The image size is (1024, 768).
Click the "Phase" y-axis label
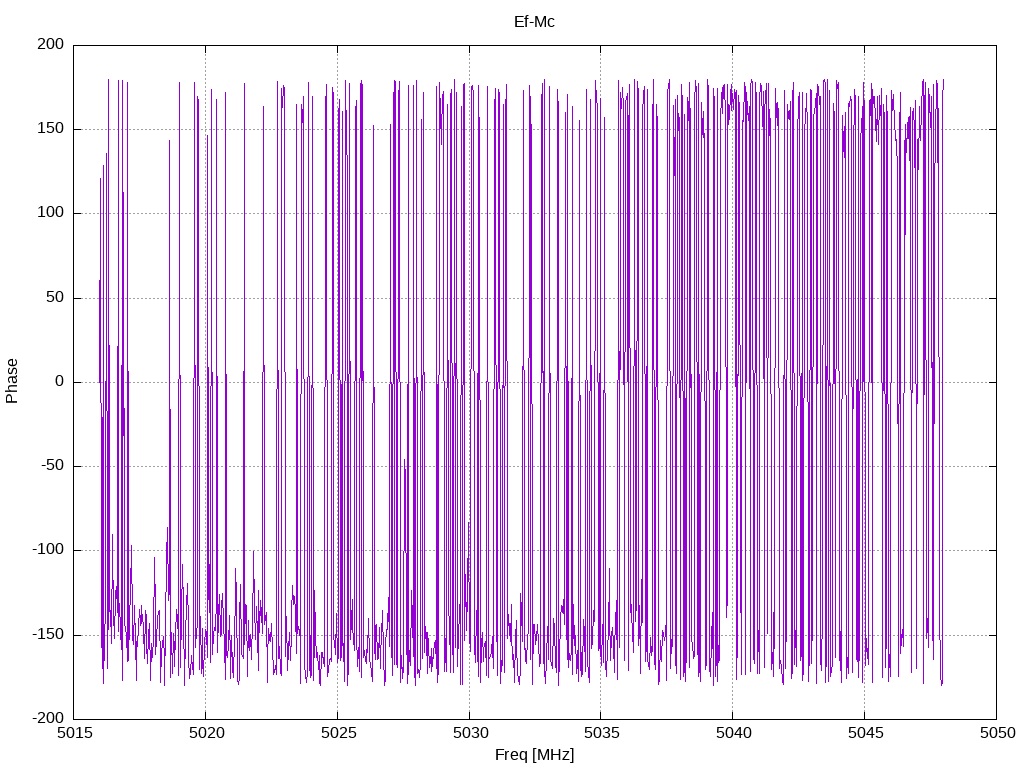12,381
